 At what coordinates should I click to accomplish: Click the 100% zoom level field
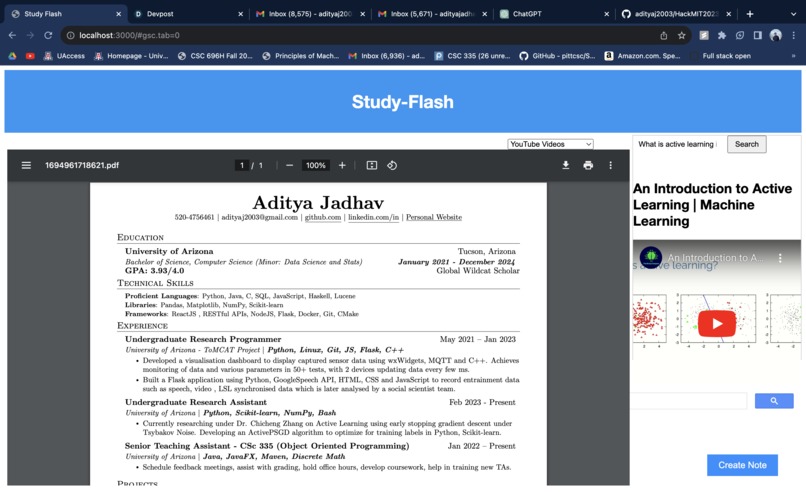click(316, 165)
